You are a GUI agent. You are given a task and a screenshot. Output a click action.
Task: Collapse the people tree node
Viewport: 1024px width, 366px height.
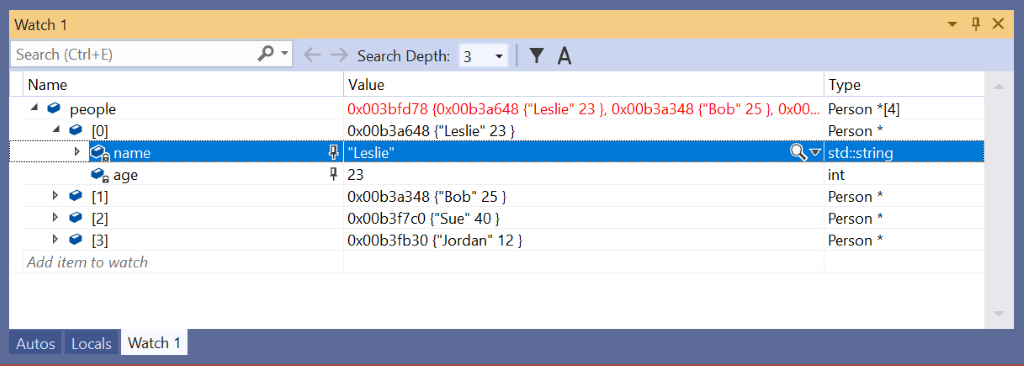click(x=35, y=108)
